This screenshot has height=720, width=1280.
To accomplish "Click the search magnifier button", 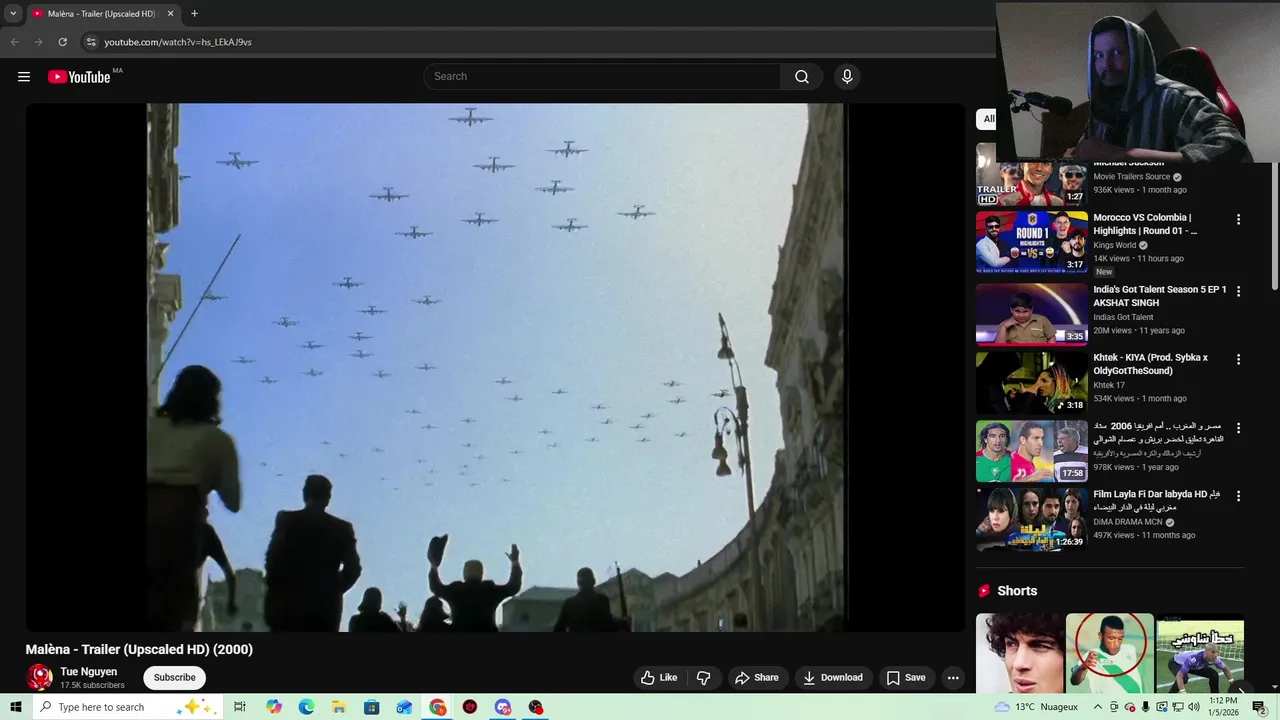I will [x=802, y=77].
